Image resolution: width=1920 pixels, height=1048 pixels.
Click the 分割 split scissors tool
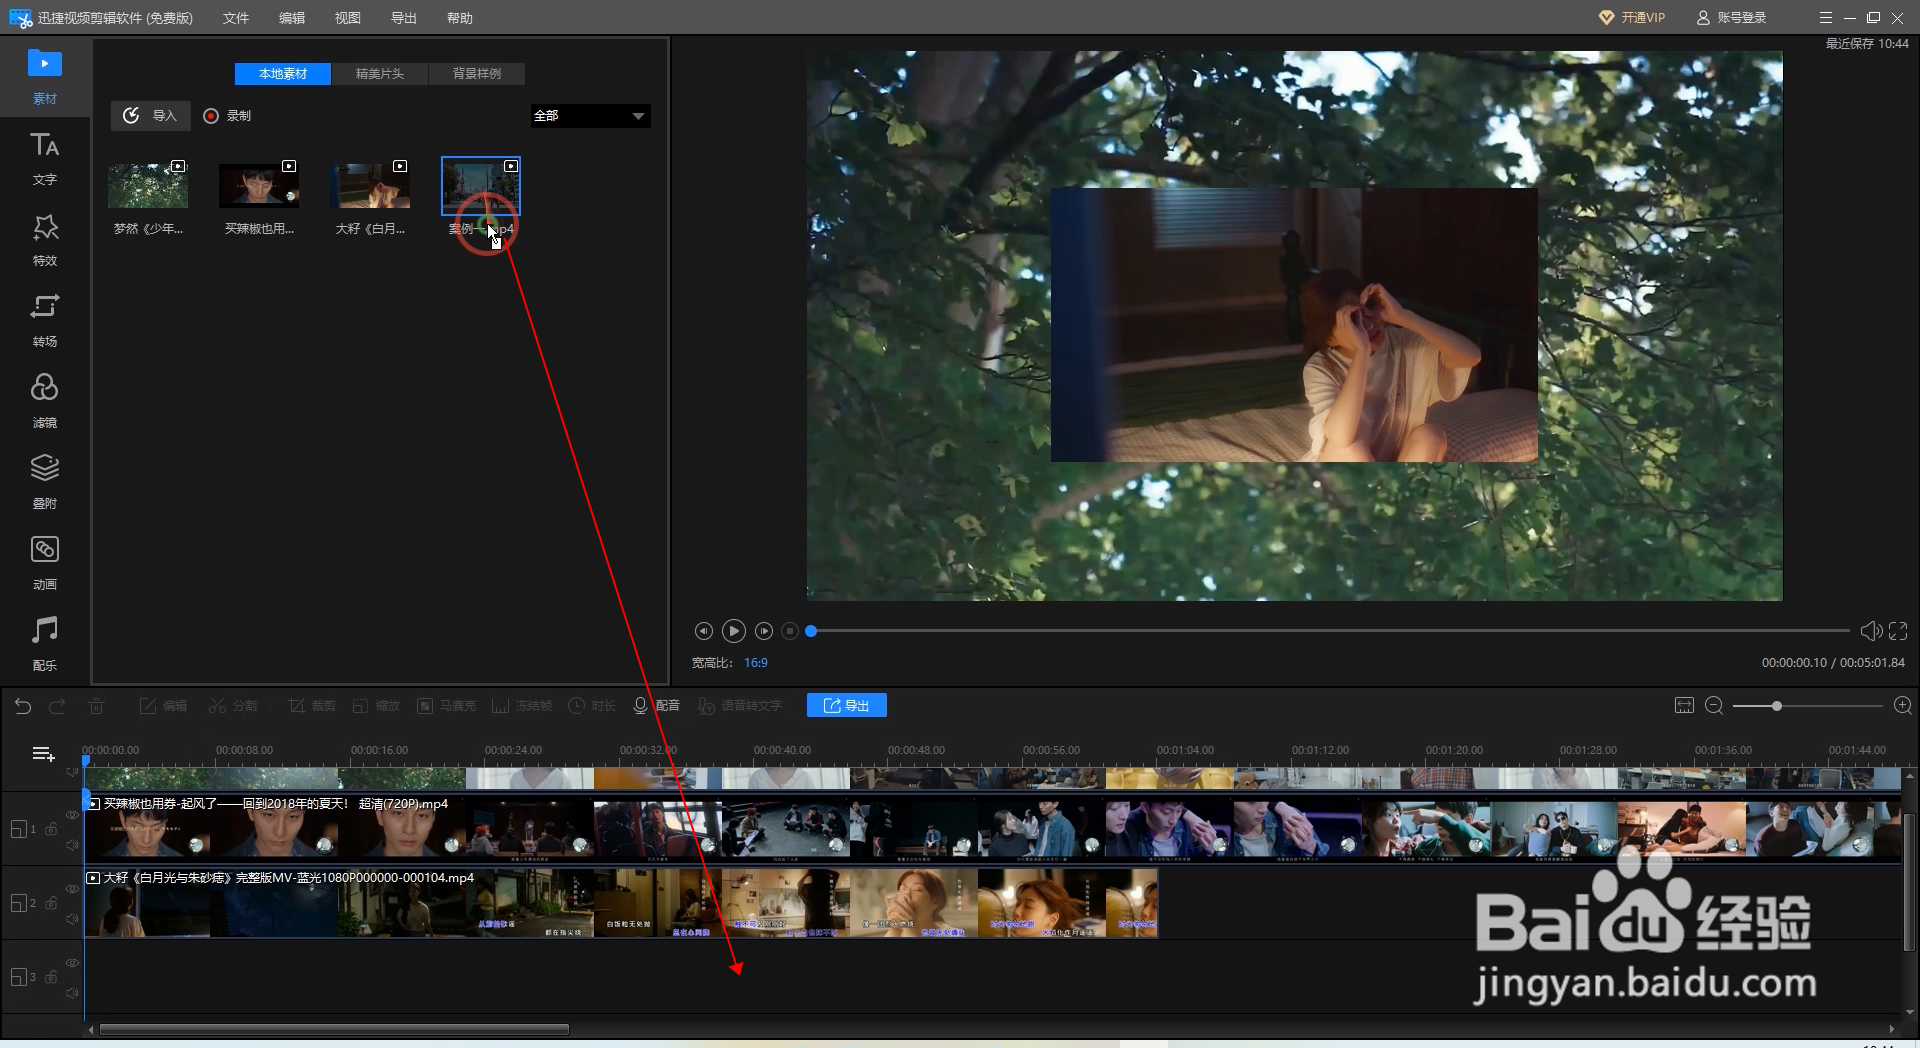pyautogui.click(x=233, y=706)
